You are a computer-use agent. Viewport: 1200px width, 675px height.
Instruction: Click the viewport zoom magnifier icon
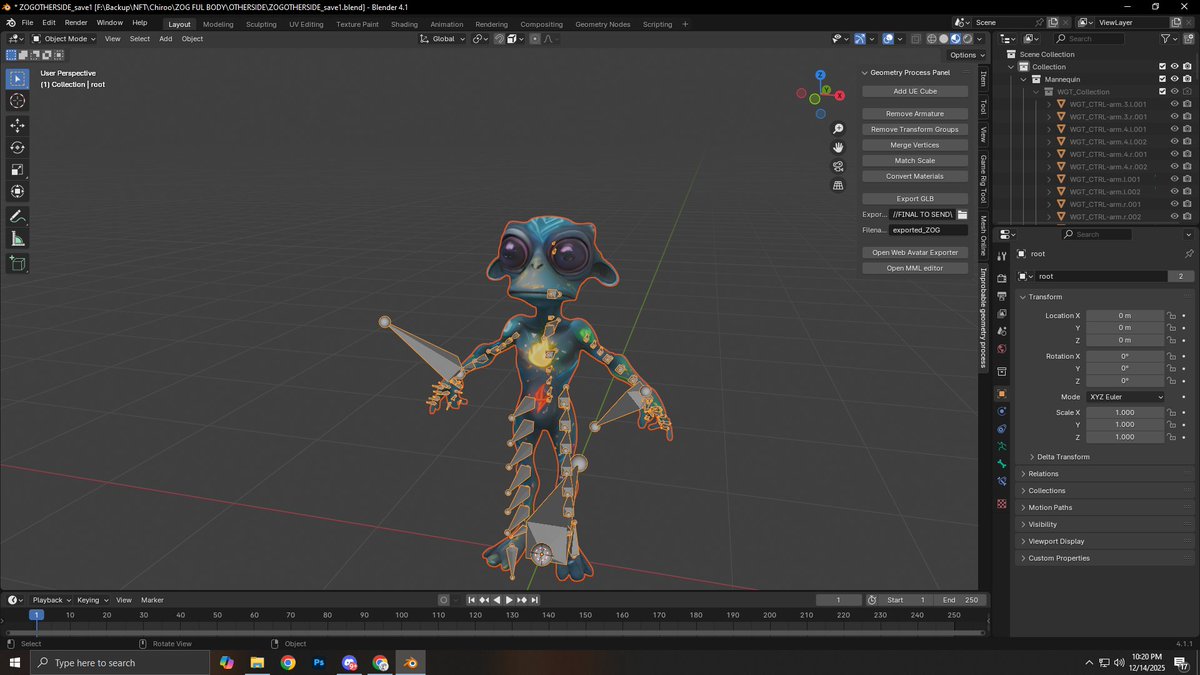tap(838, 129)
